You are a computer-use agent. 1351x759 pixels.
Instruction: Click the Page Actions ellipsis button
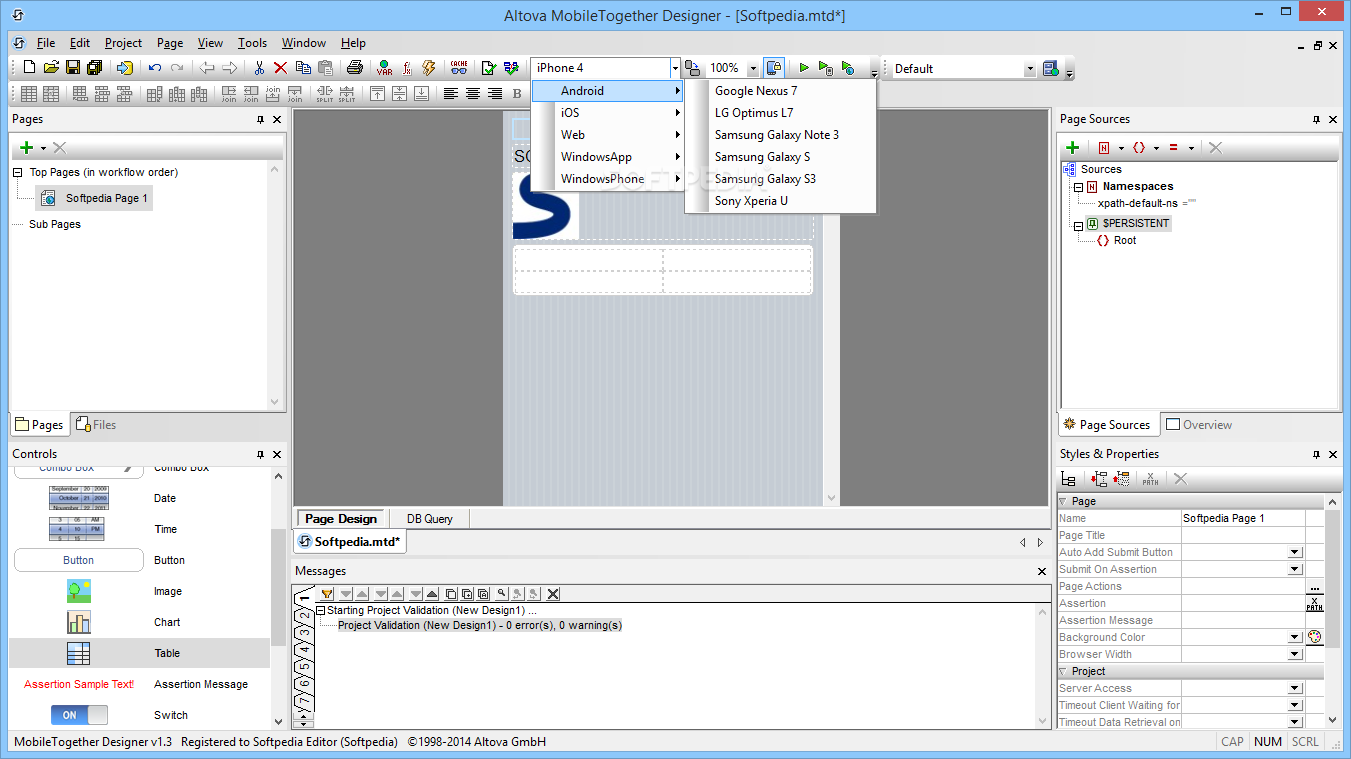(x=1315, y=587)
